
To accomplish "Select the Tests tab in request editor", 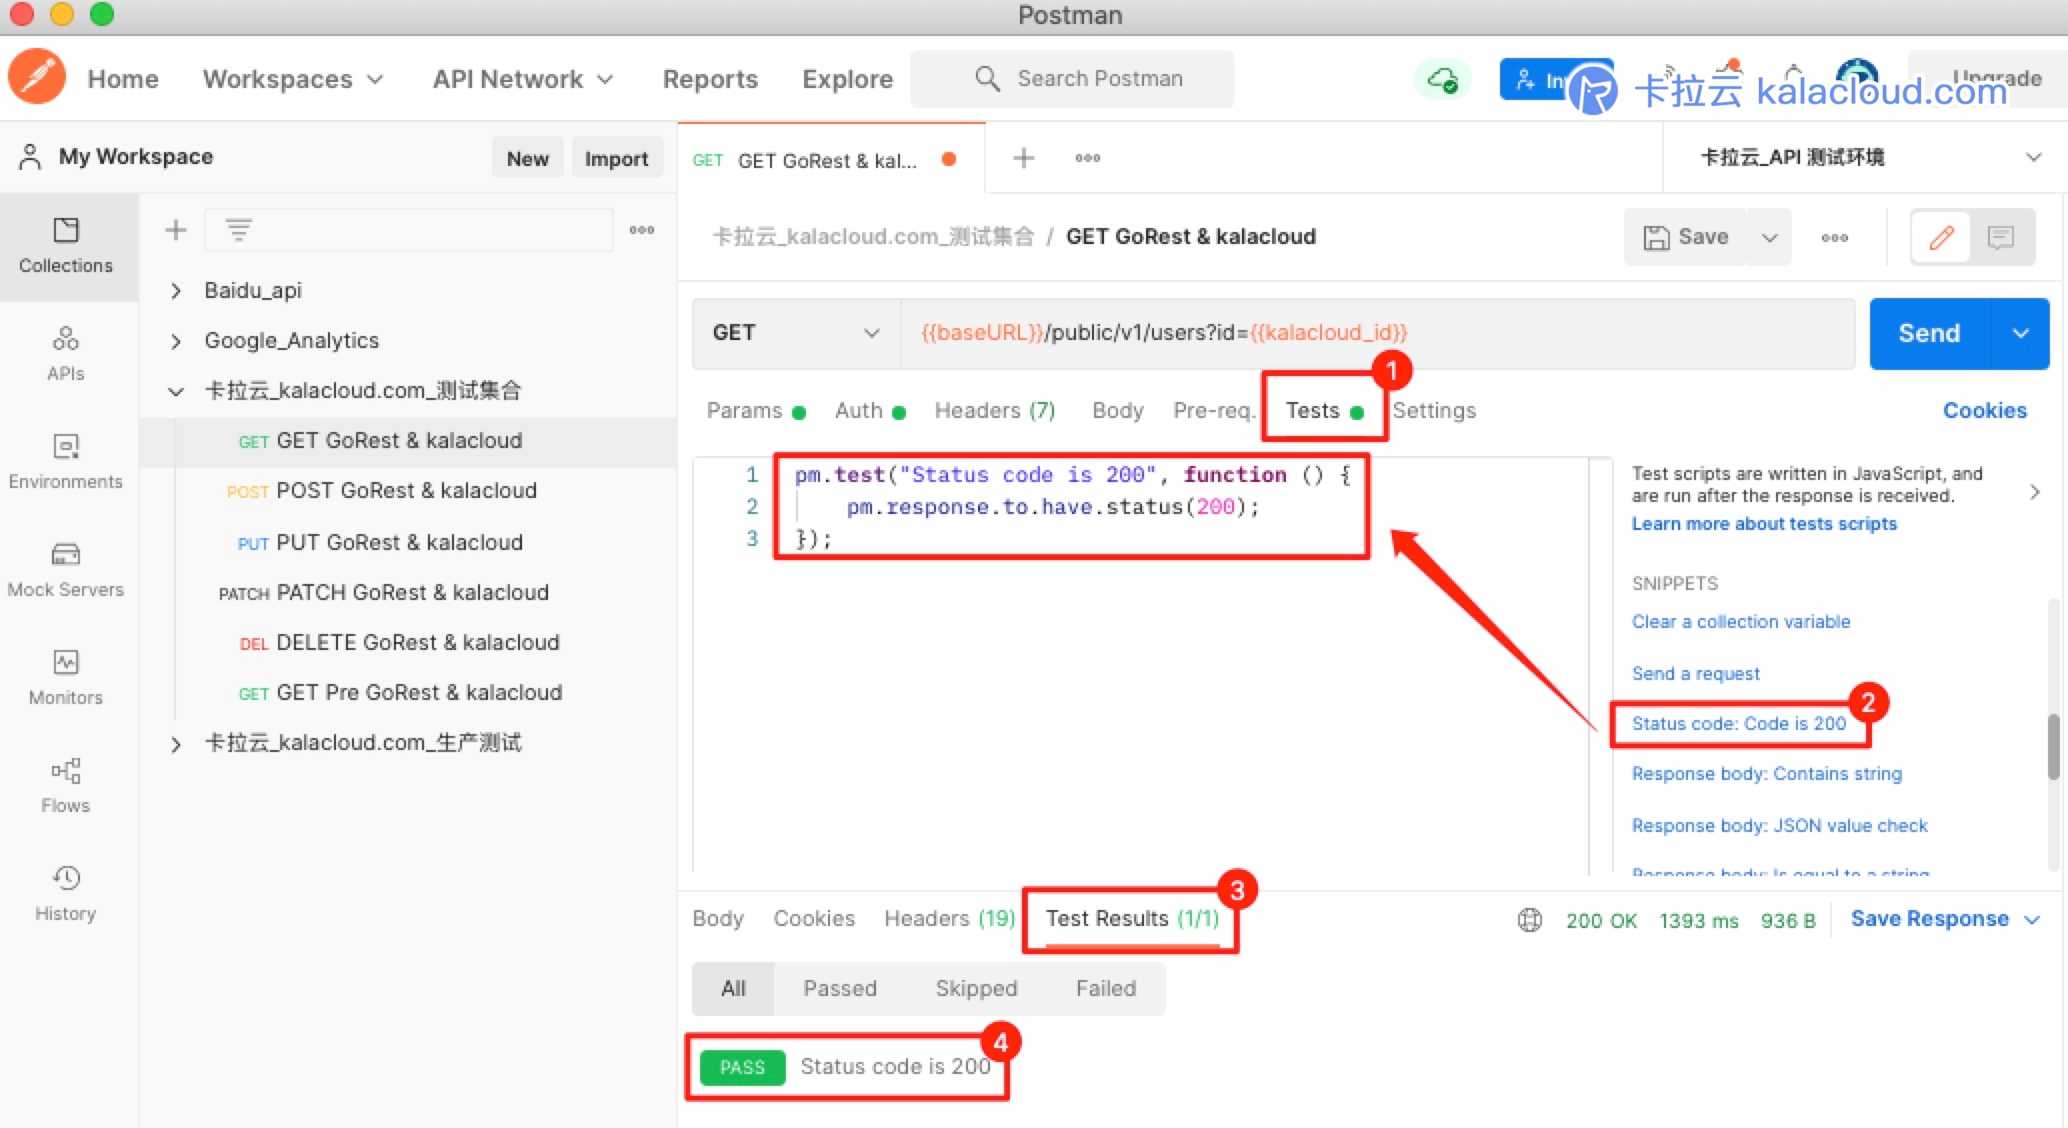I will (x=1311, y=410).
